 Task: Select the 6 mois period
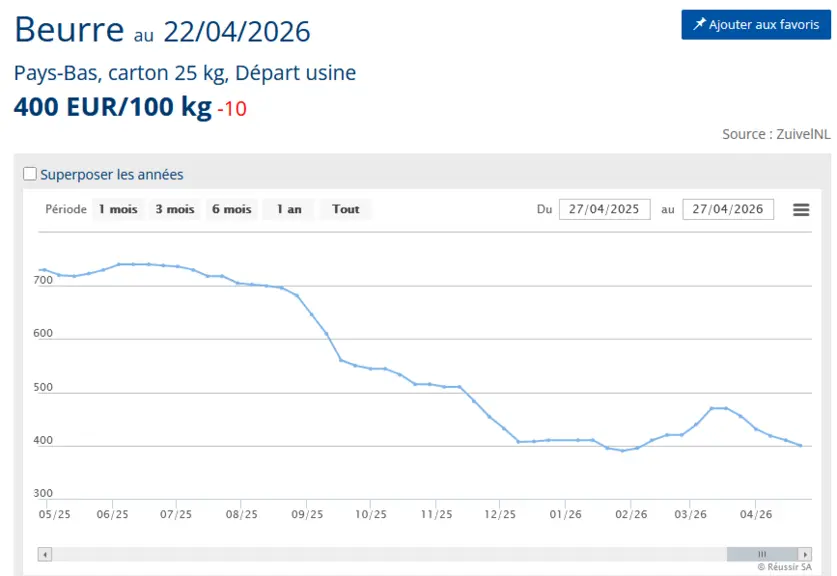coord(232,209)
